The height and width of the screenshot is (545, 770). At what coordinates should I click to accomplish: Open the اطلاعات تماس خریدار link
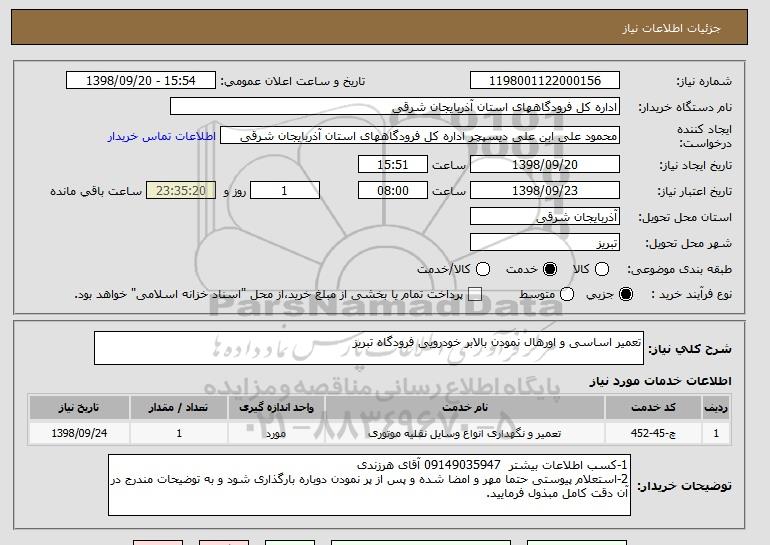click(x=162, y=136)
